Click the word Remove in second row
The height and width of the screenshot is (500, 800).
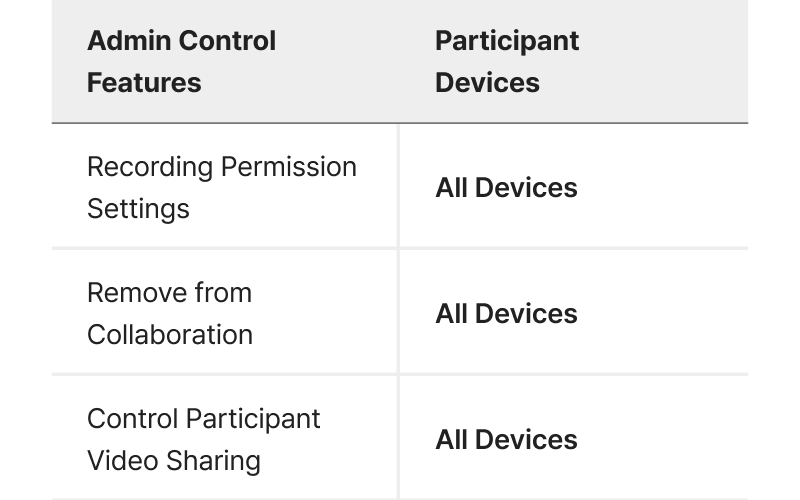pyautogui.click(x=131, y=293)
